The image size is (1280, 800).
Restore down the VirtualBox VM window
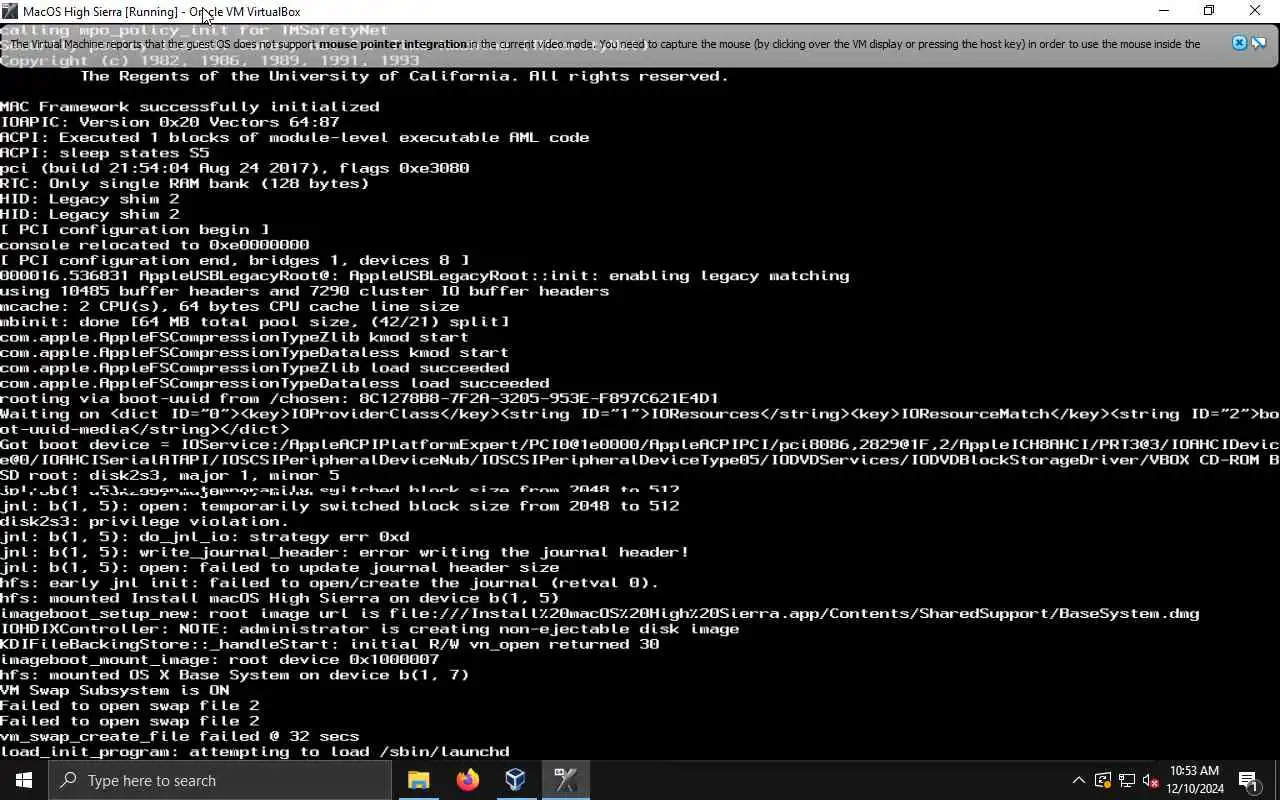[x=1209, y=11]
